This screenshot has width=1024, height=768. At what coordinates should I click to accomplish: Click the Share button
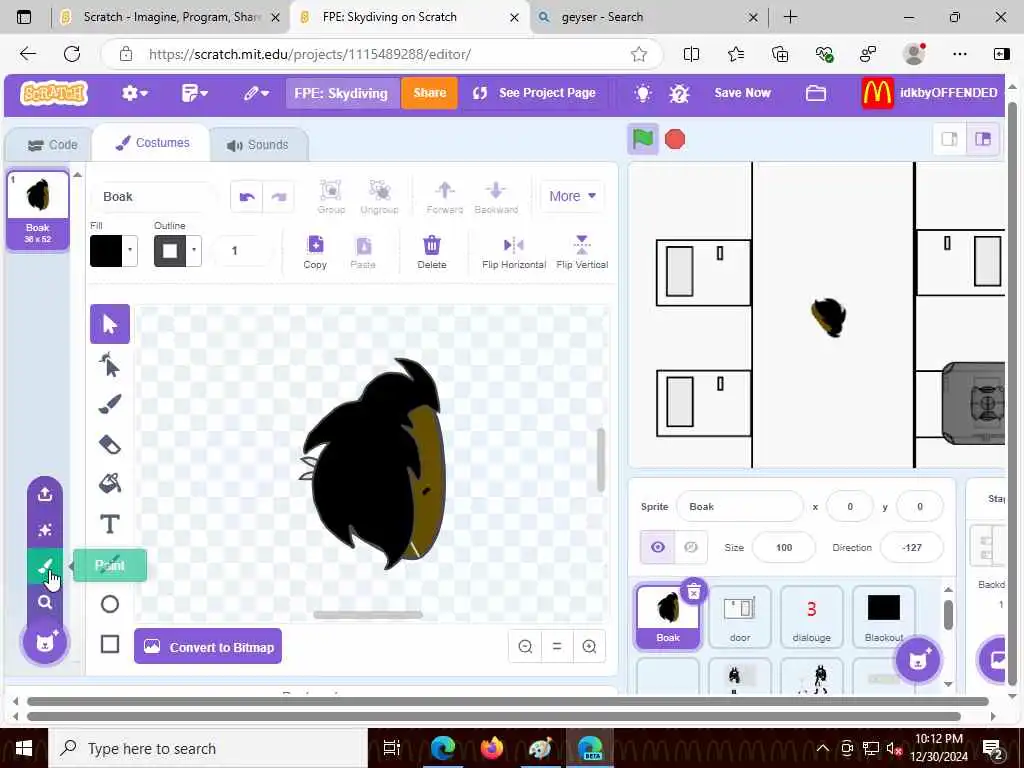point(429,93)
